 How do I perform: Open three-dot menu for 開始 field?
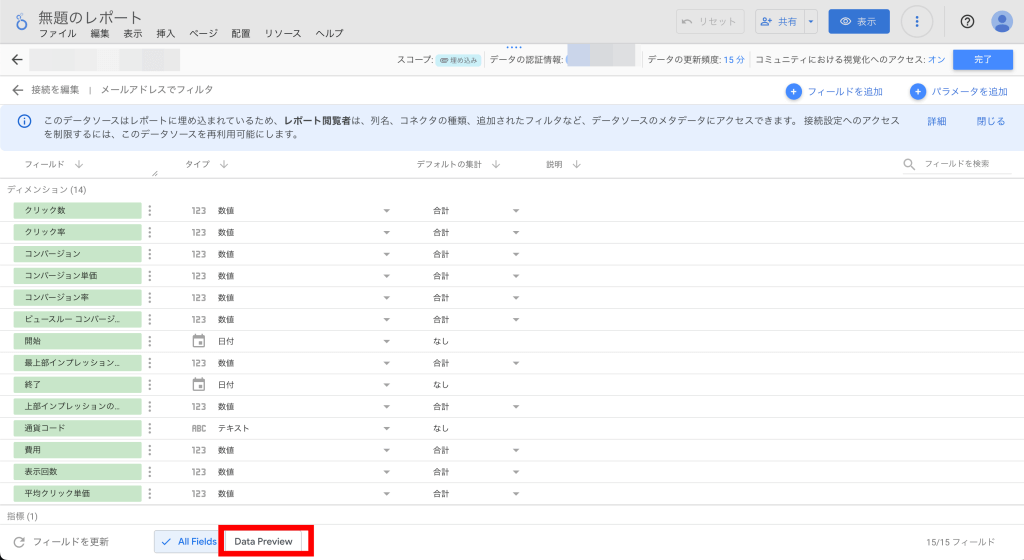point(150,341)
